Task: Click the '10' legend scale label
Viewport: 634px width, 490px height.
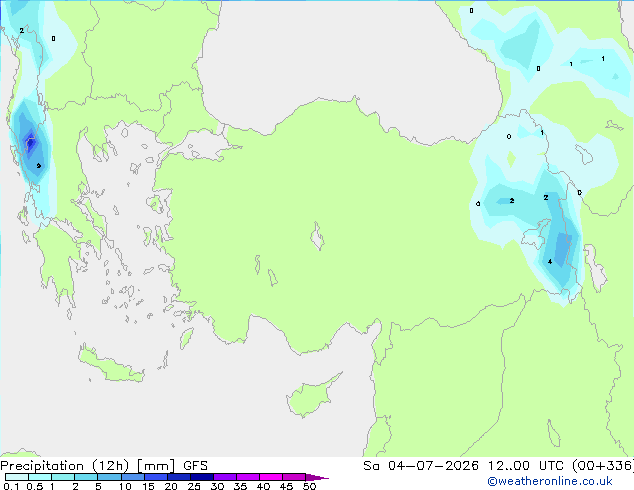Action: 125,486
